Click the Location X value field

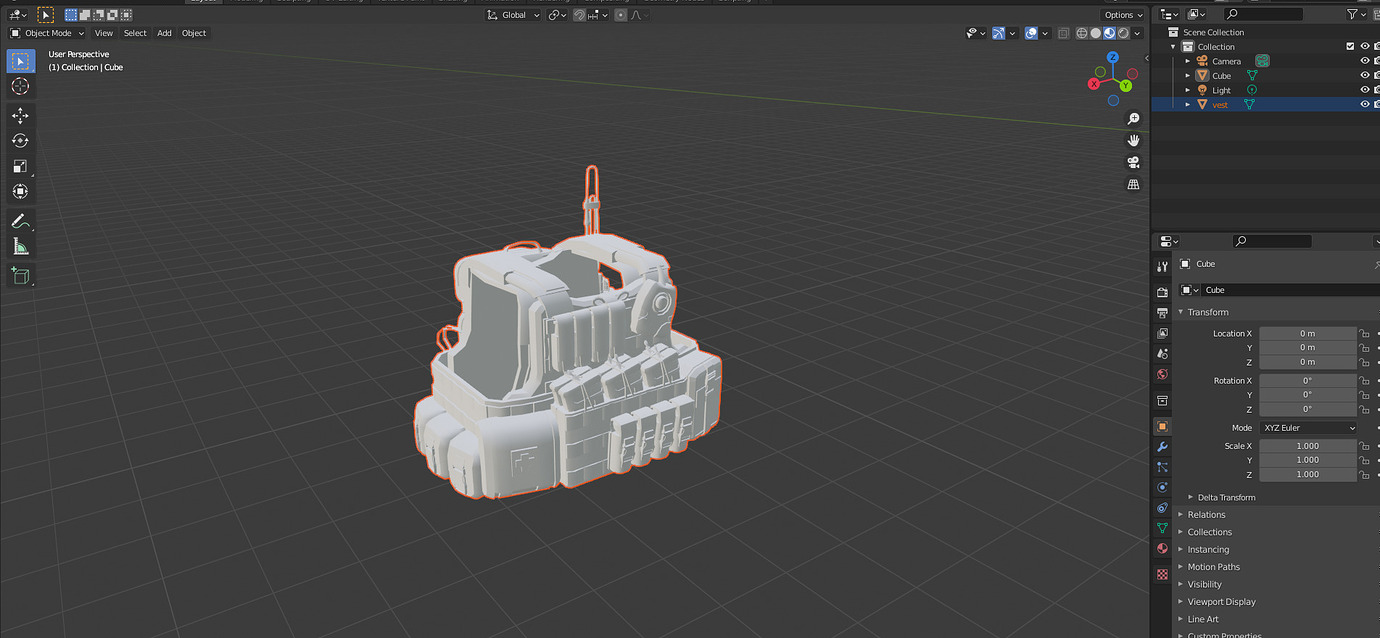click(x=1307, y=333)
